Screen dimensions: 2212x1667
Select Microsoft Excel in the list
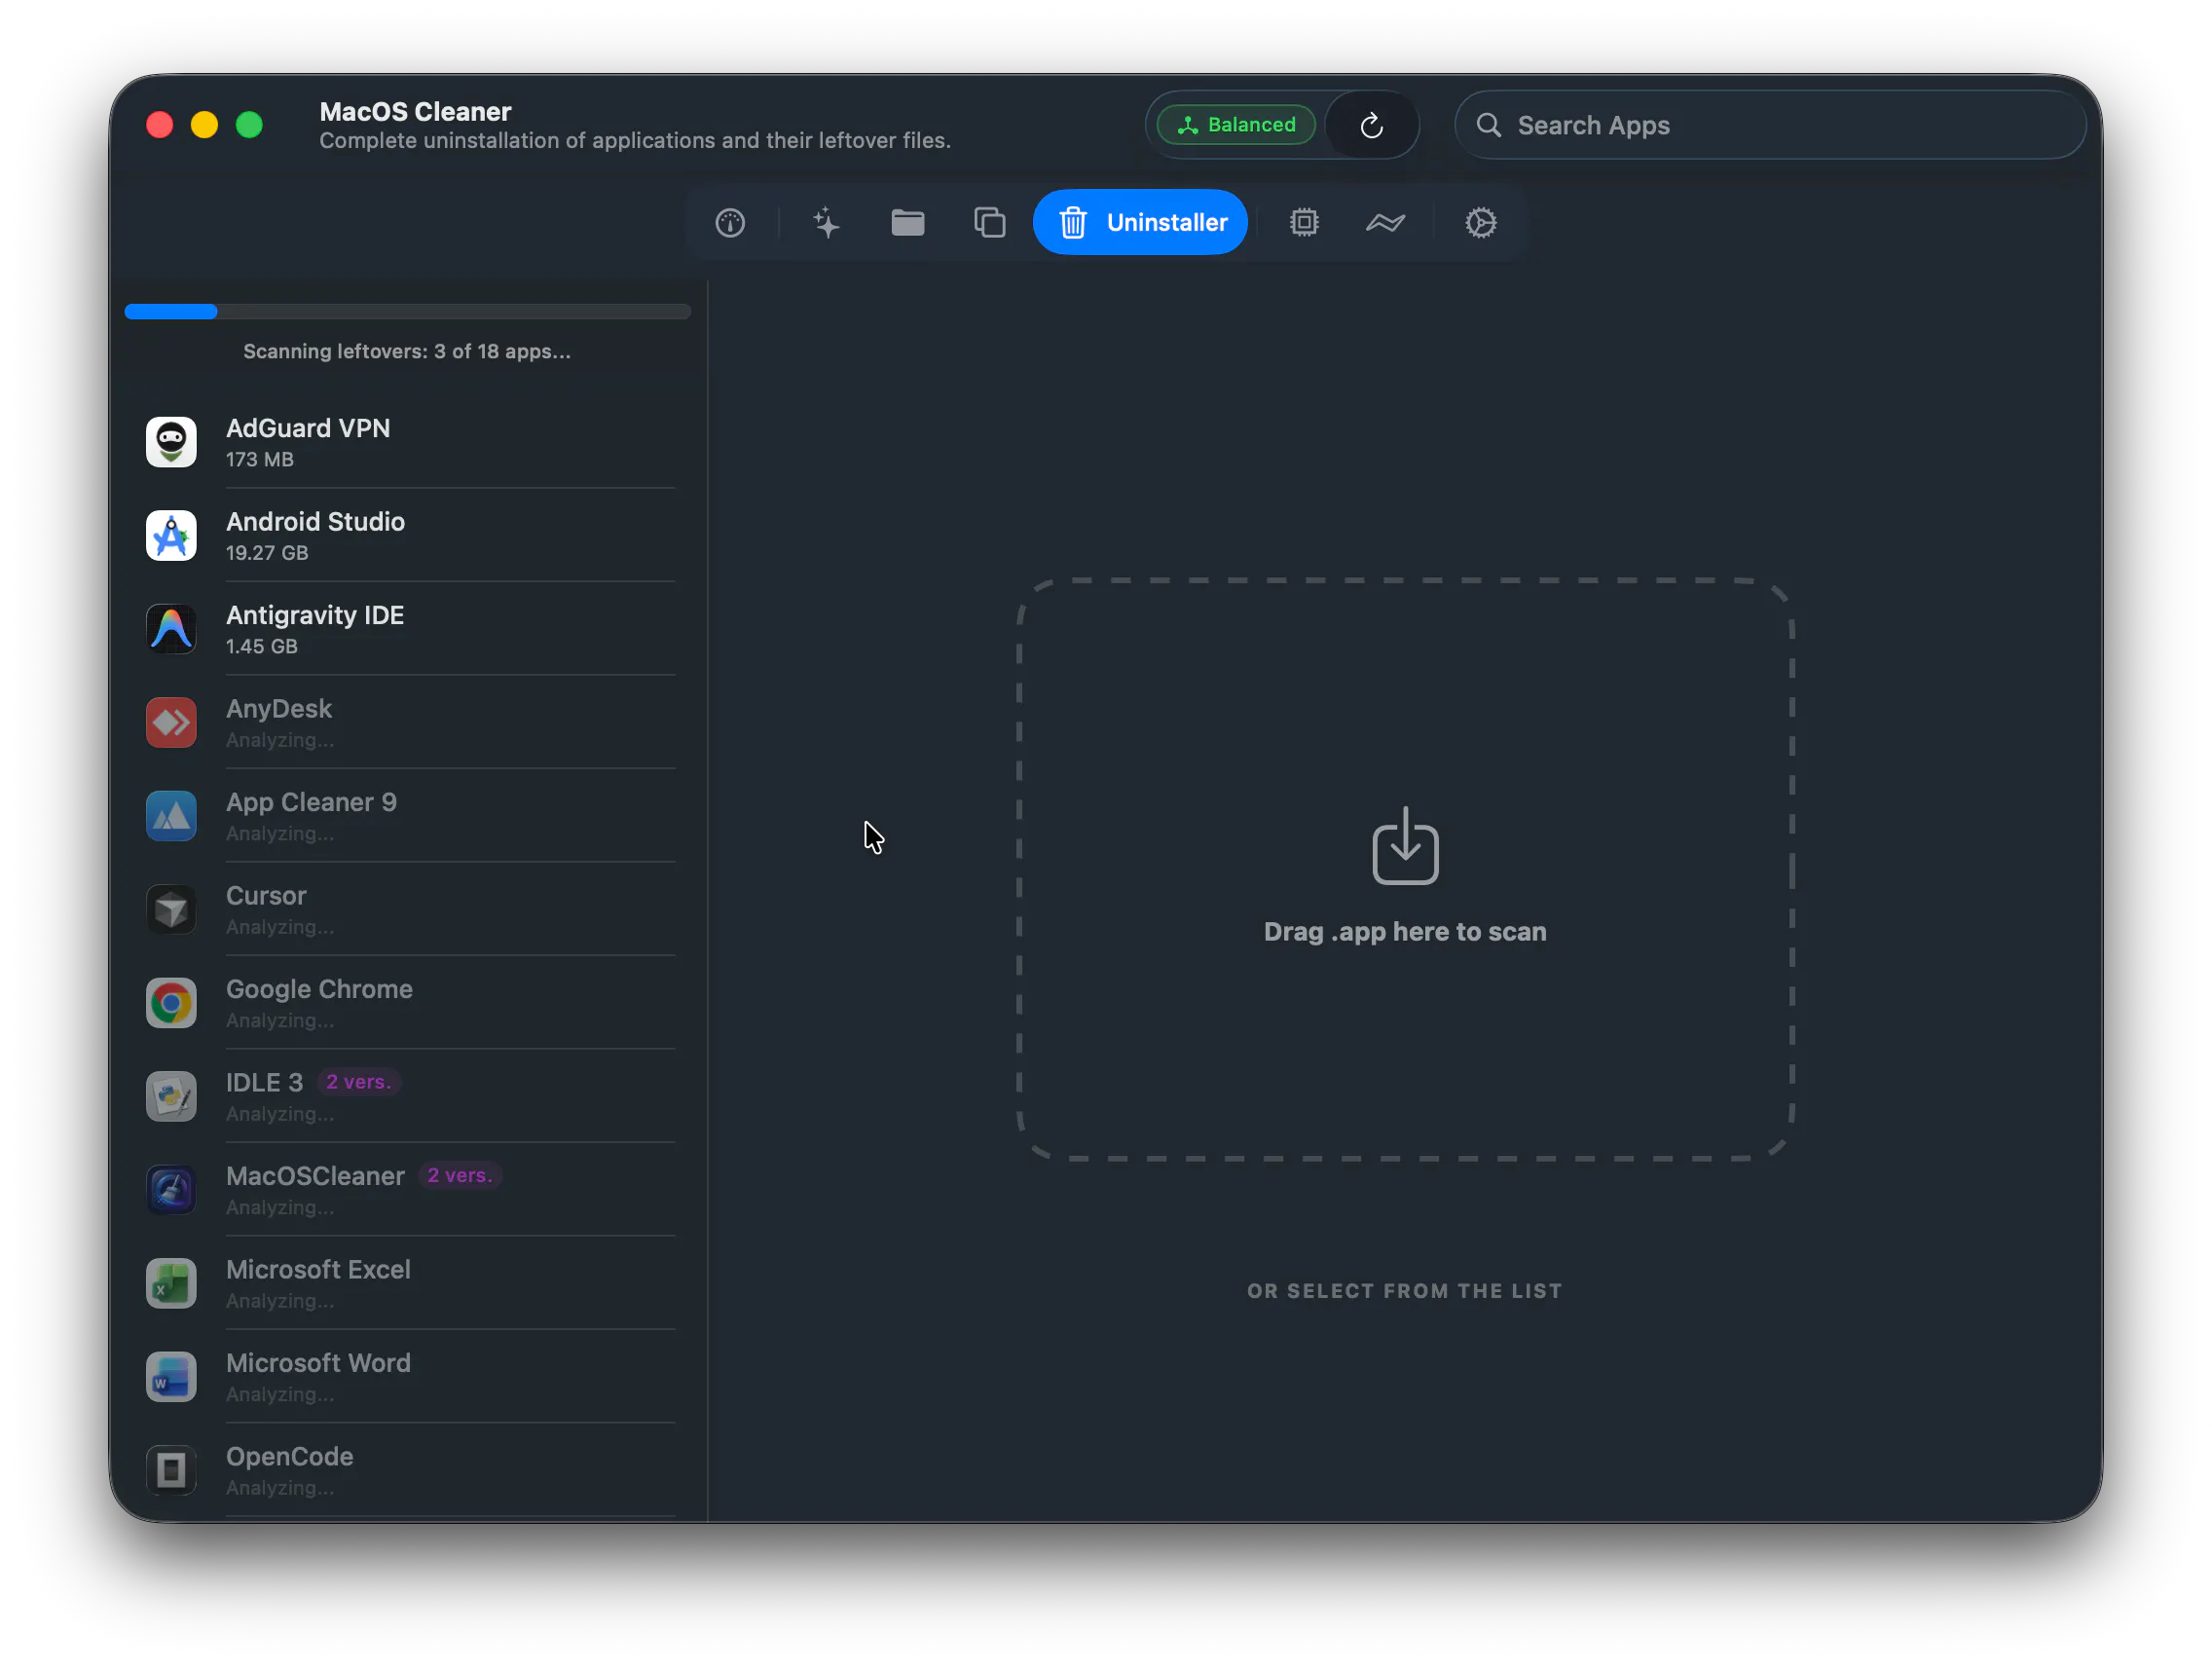(408, 1284)
